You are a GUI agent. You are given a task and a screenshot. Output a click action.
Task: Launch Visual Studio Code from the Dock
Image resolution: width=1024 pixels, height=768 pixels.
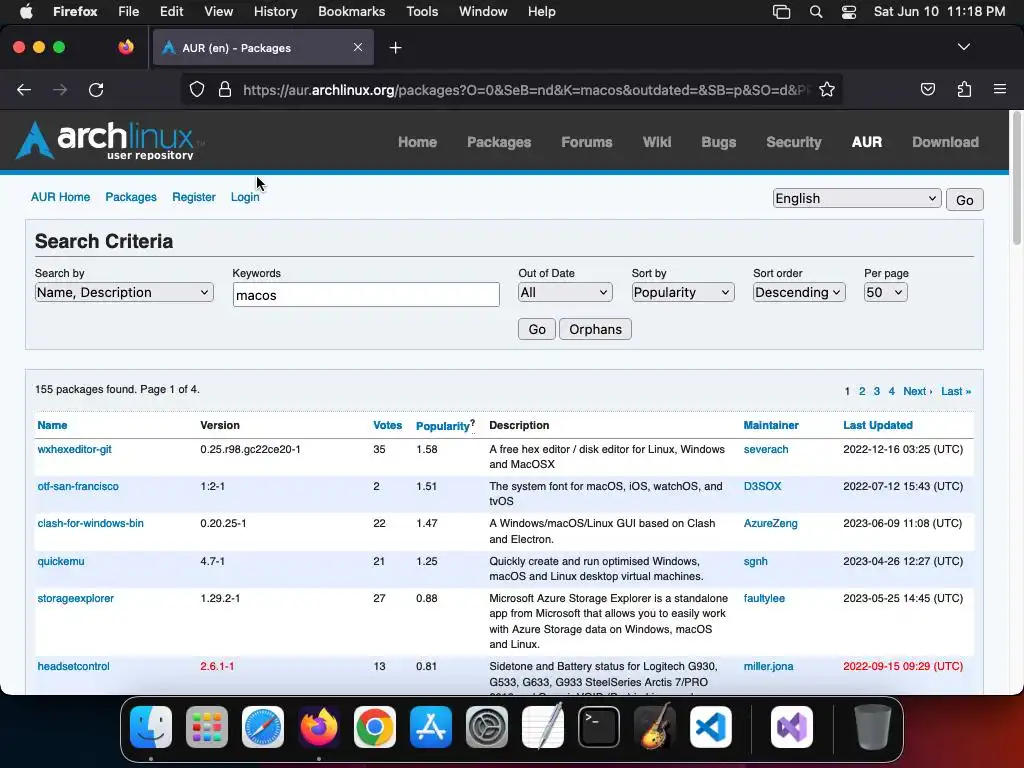711,727
